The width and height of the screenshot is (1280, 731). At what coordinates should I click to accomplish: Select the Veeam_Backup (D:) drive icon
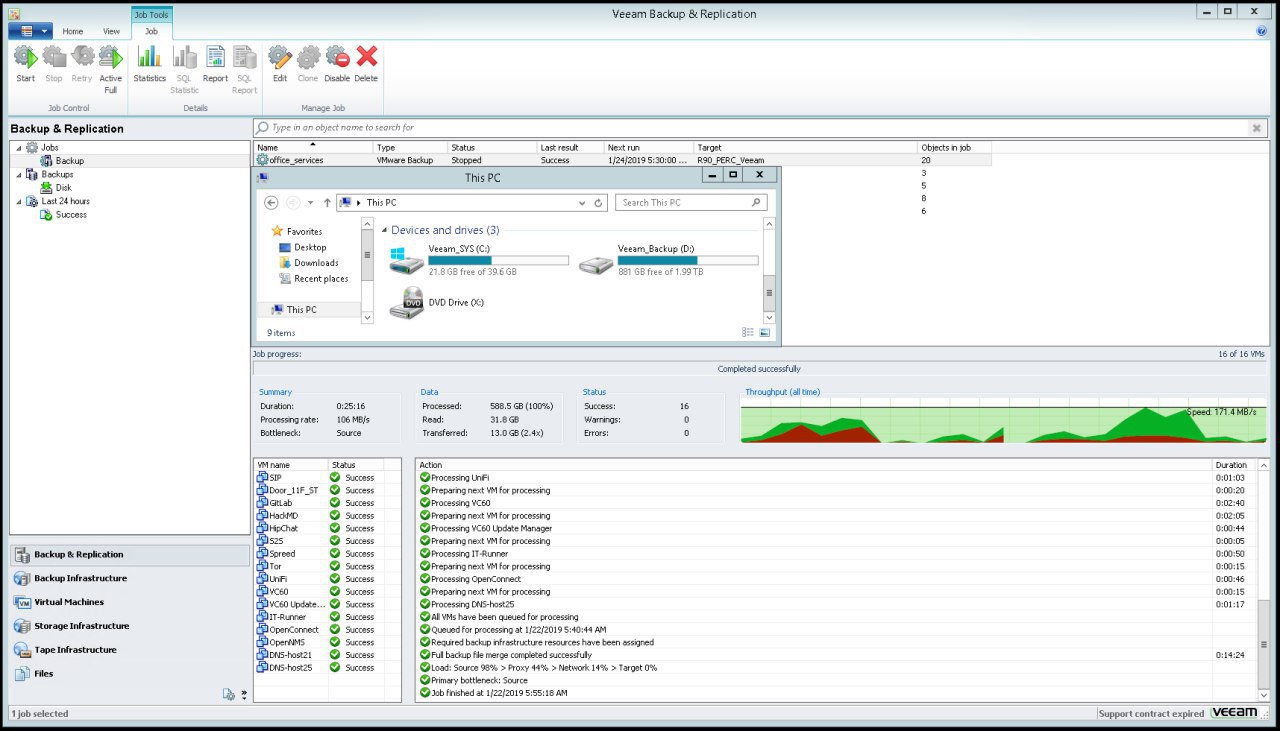tap(596, 265)
